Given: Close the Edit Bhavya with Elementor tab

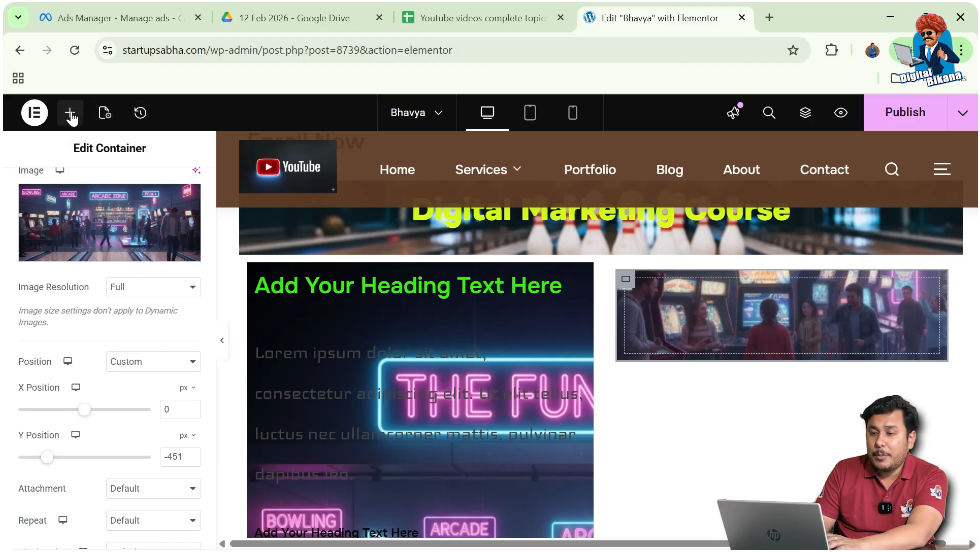Looking at the screenshot, I should [742, 18].
